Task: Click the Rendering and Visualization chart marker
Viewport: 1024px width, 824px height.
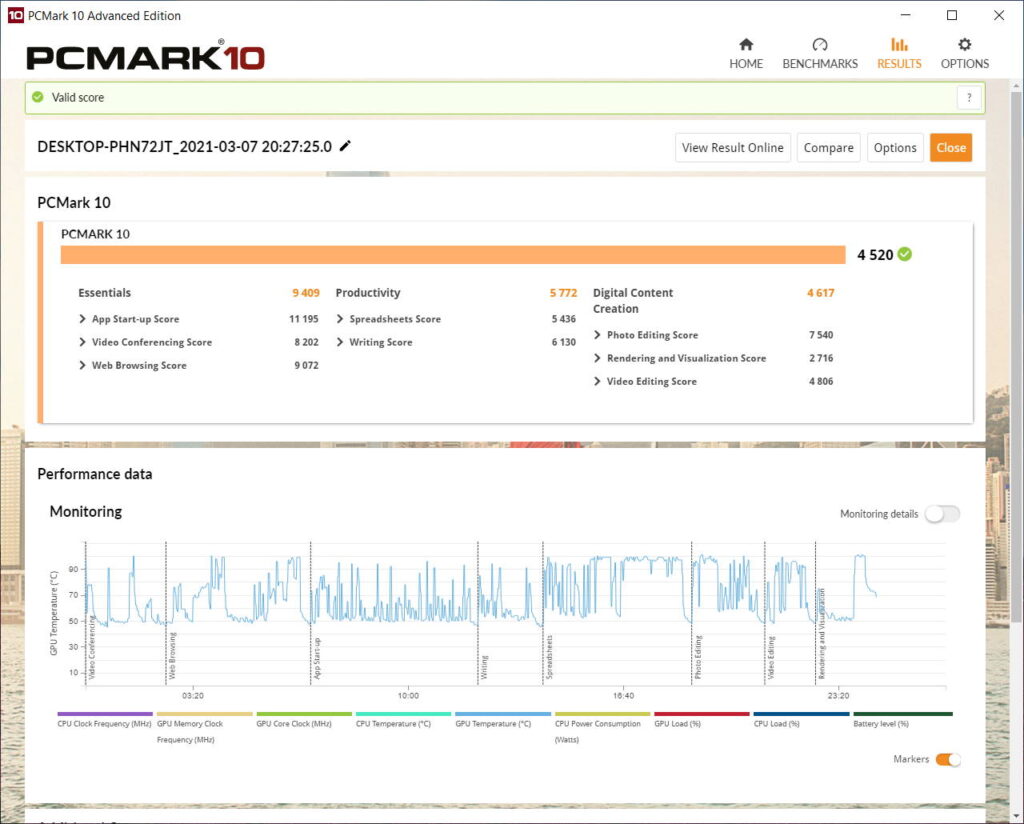Action: [x=822, y=633]
